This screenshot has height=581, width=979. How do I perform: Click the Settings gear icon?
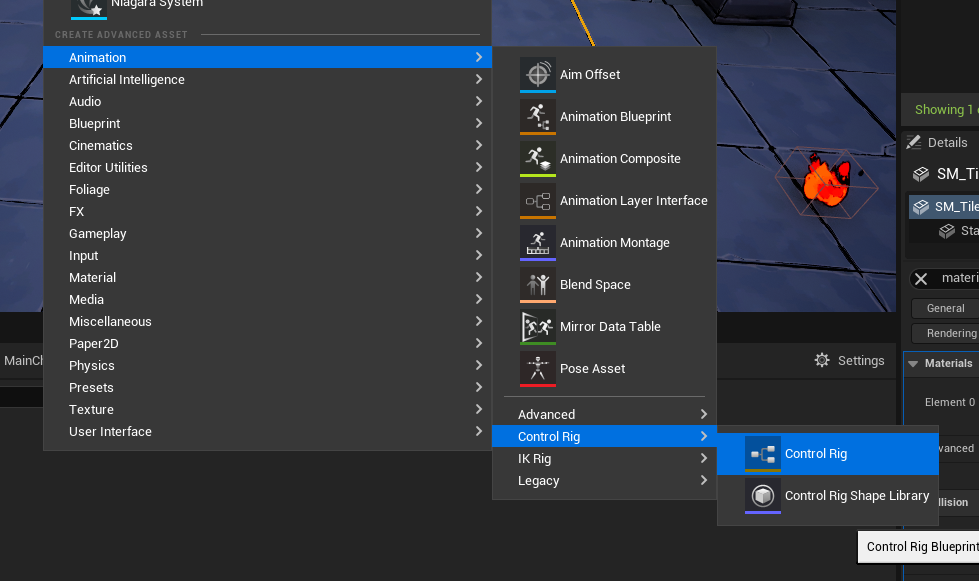[x=822, y=360]
